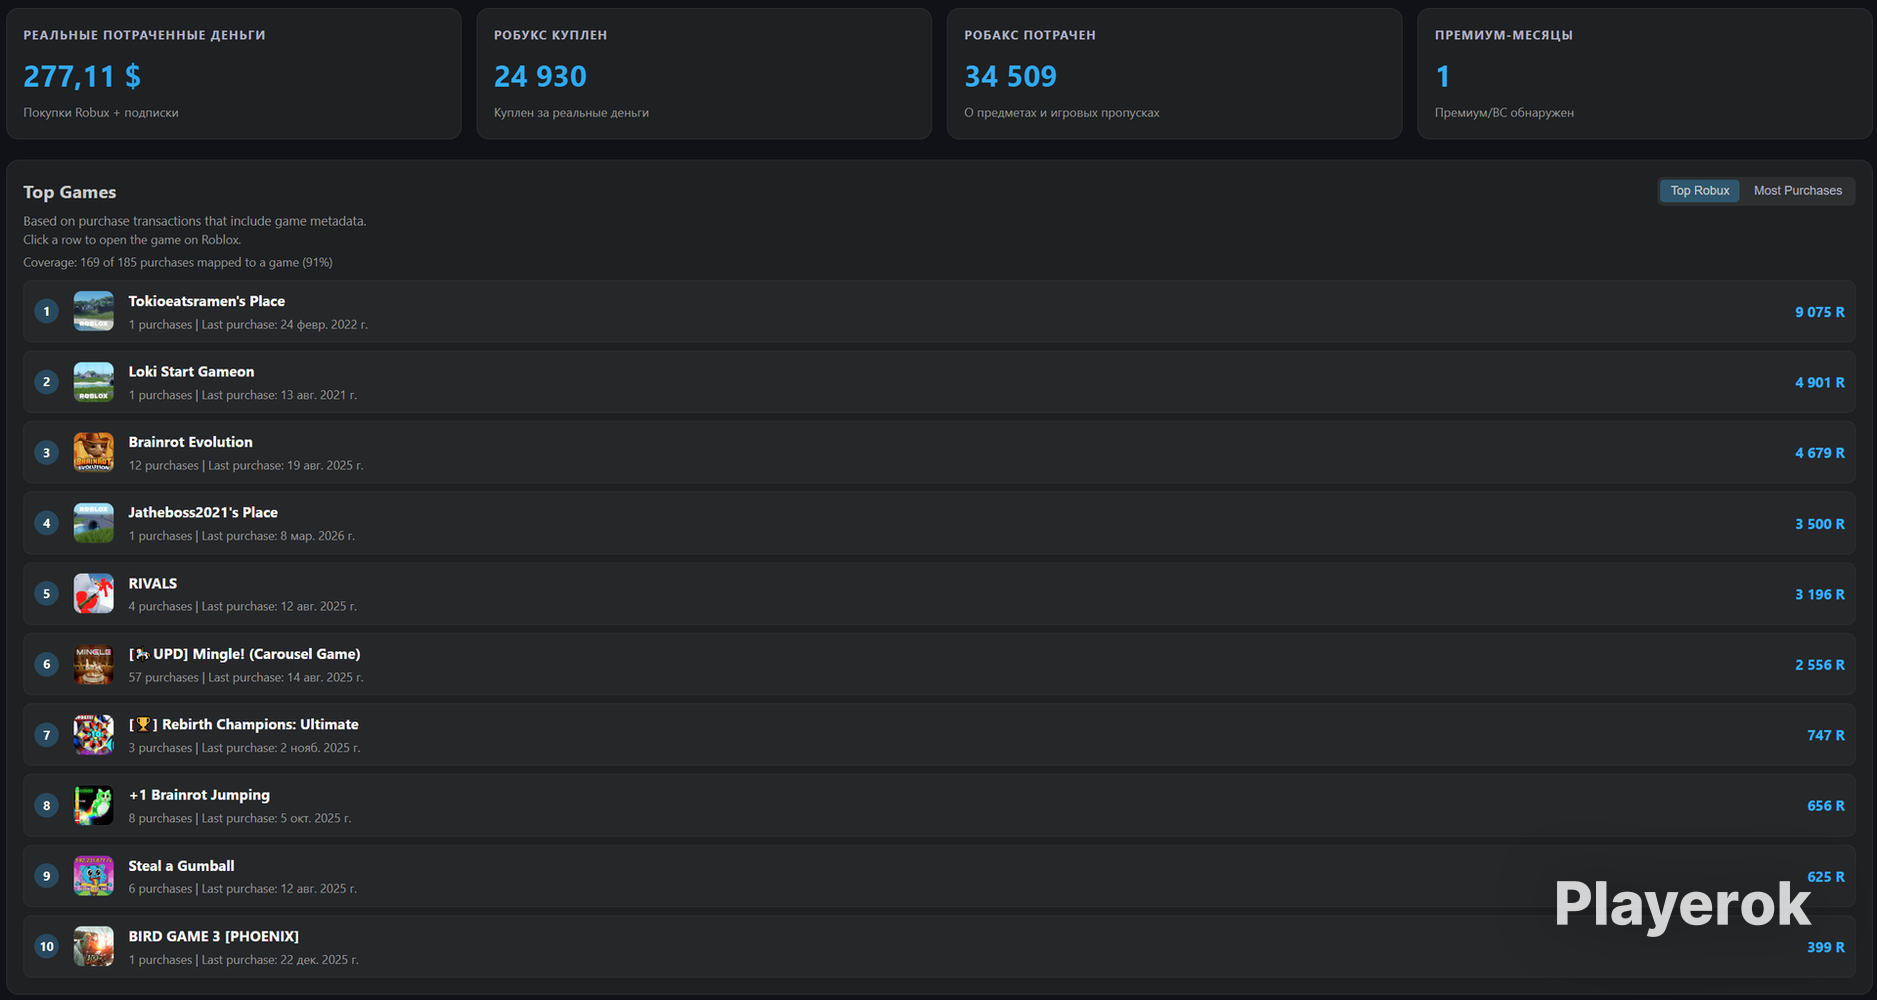1877x1000 pixels.
Task: Switch to Most Purchases sorting
Action: (x=1797, y=191)
